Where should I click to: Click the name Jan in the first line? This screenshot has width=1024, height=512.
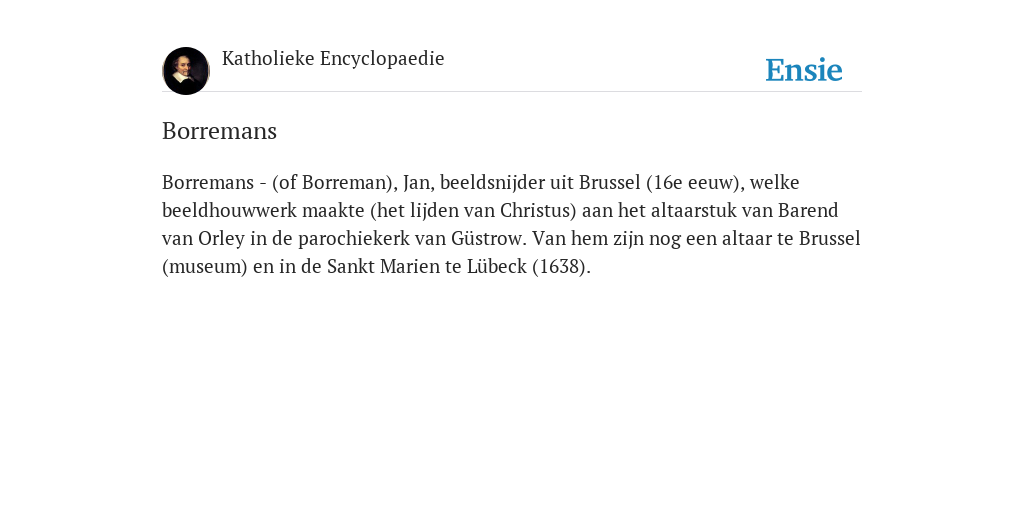coord(418,182)
